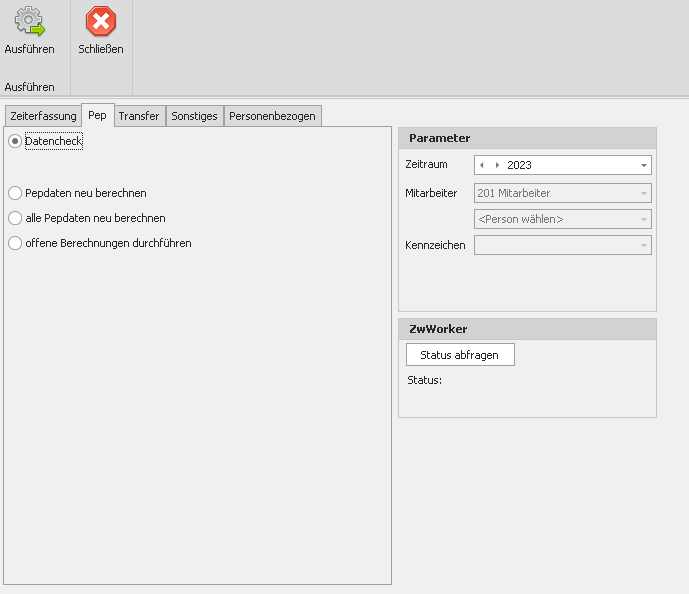Go to the Sonstiges tab
689x594 pixels.
pos(194,116)
